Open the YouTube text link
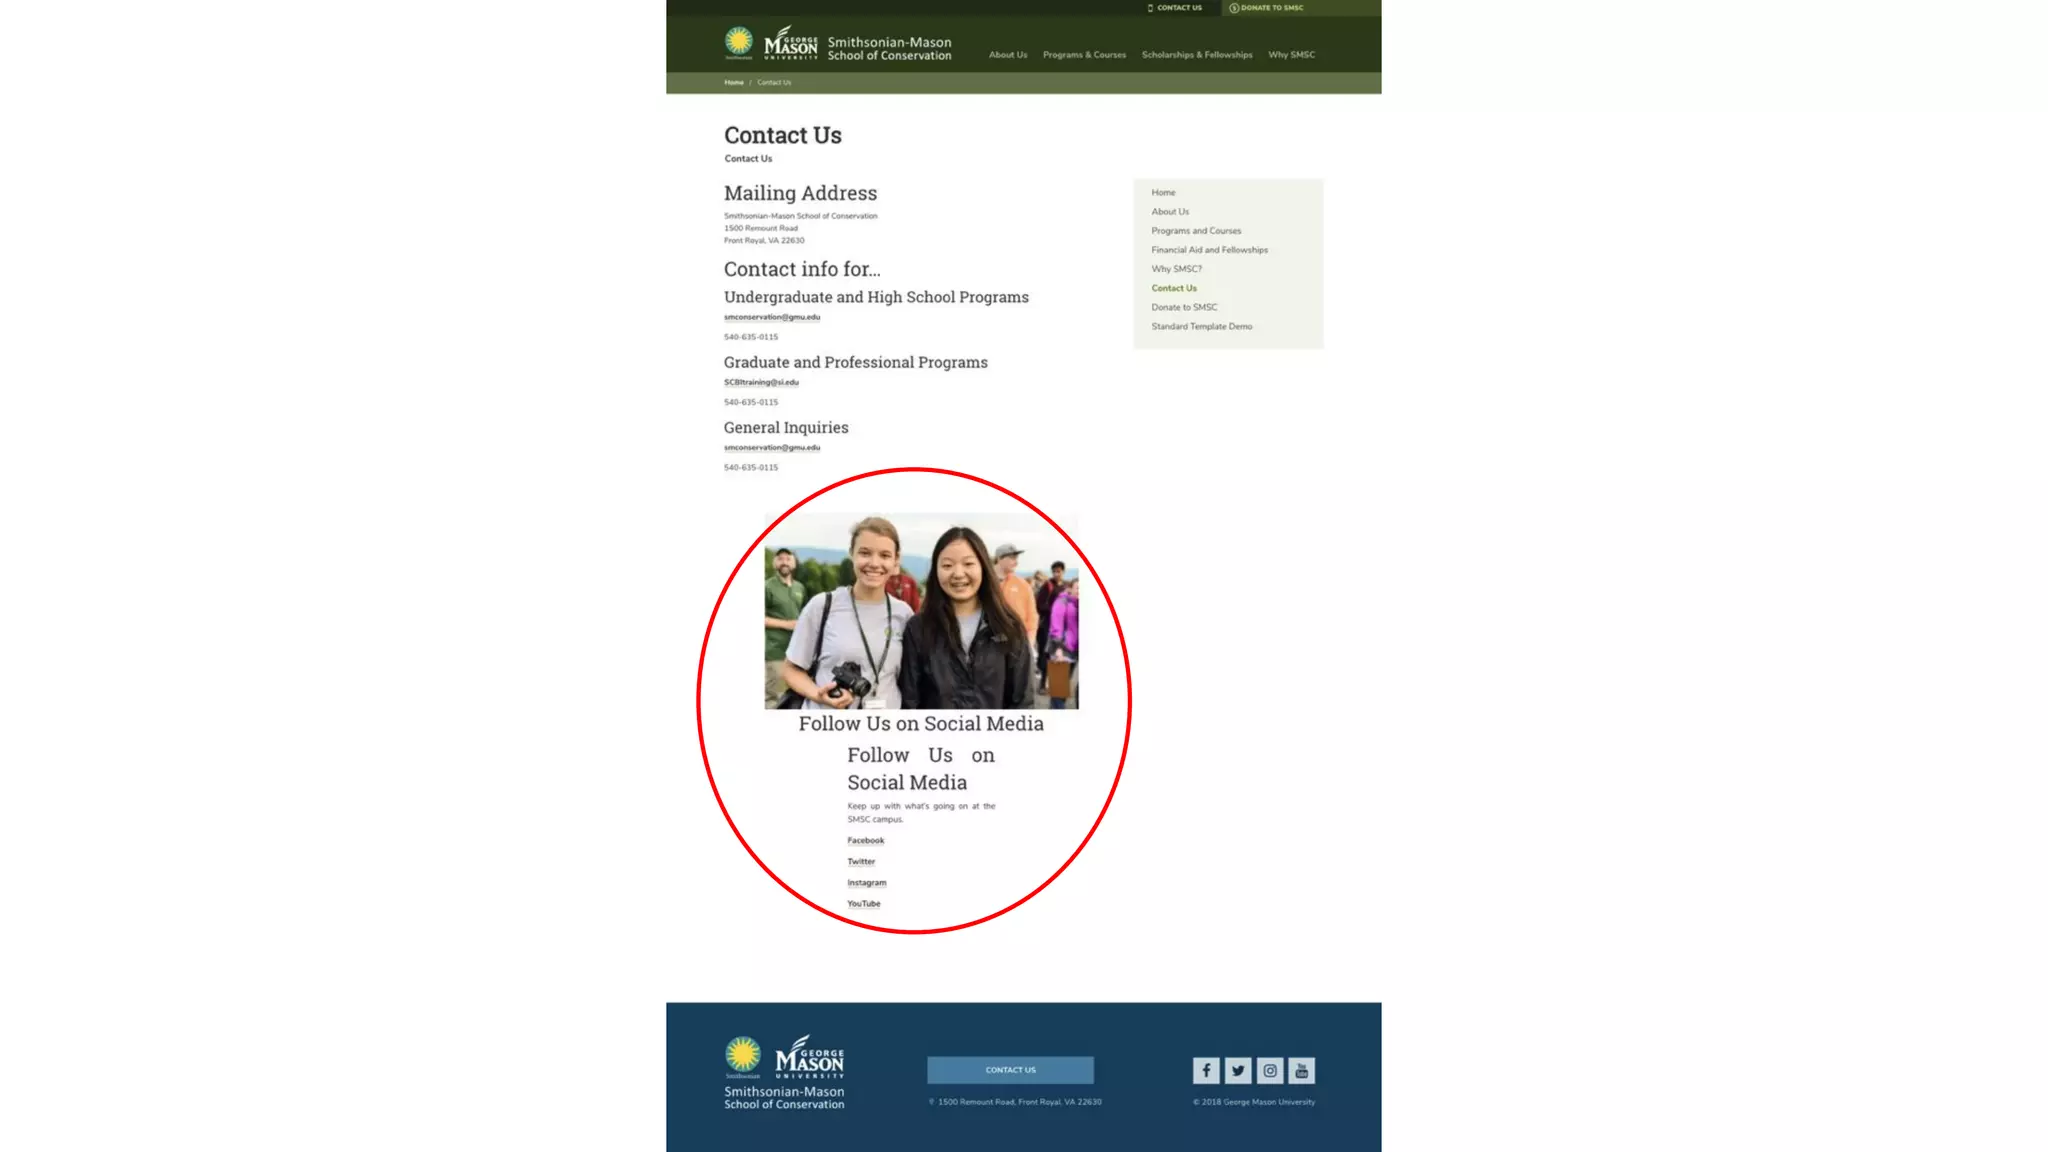2048x1152 pixels. click(x=864, y=904)
